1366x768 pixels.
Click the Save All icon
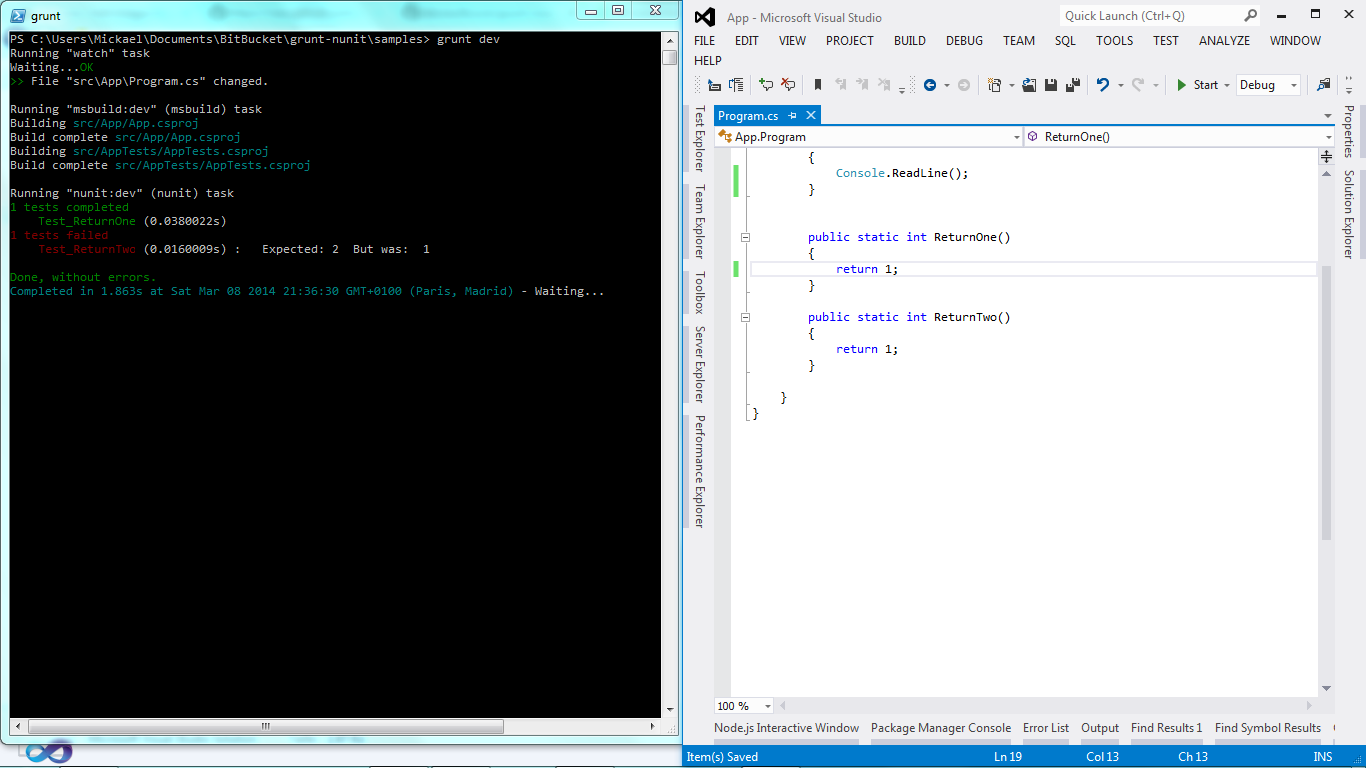click(1073, 85)
